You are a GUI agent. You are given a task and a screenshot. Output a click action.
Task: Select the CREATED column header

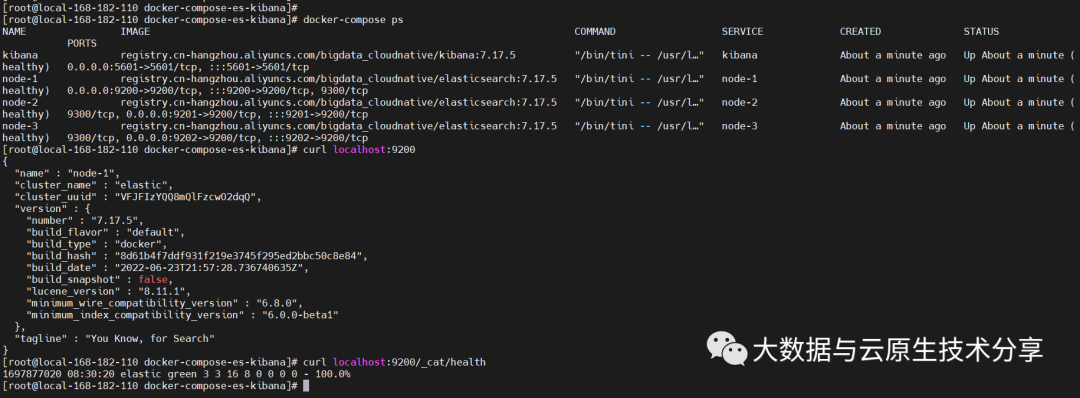[x=860, y=32]
